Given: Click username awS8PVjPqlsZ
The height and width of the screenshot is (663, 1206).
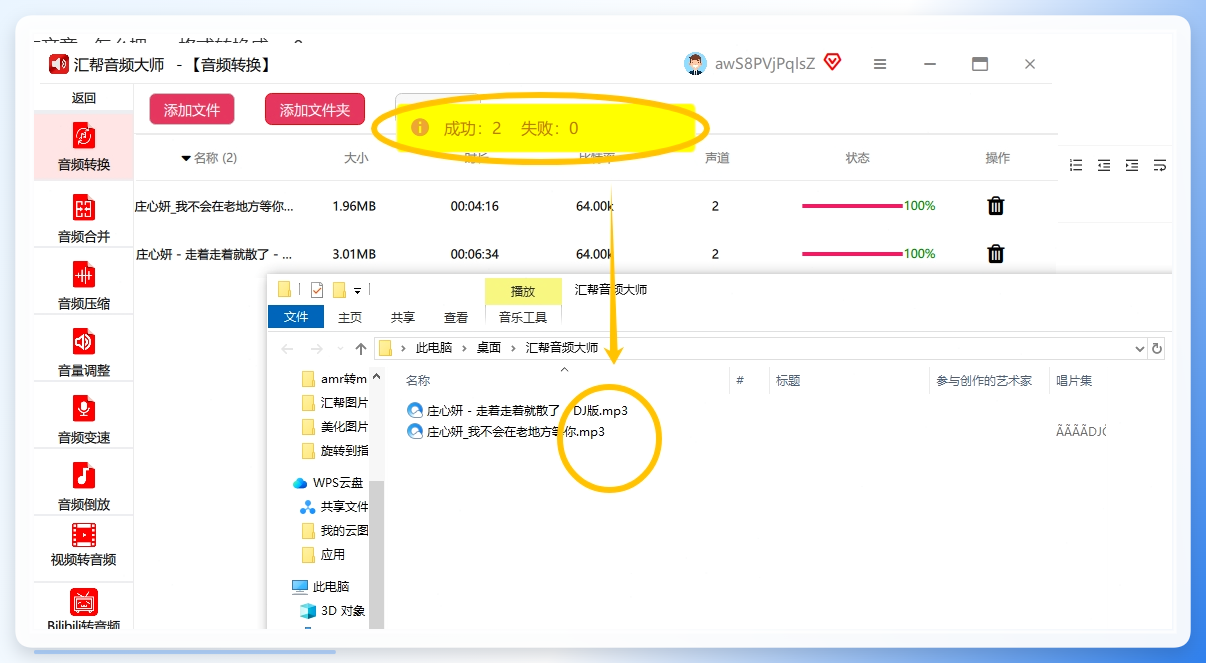Looking at the screenshot, I should [x=765, y=64].
